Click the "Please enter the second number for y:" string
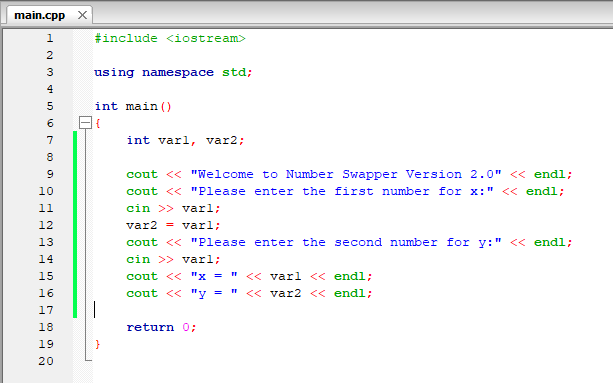The image size is (613, 383). (346, 242)
